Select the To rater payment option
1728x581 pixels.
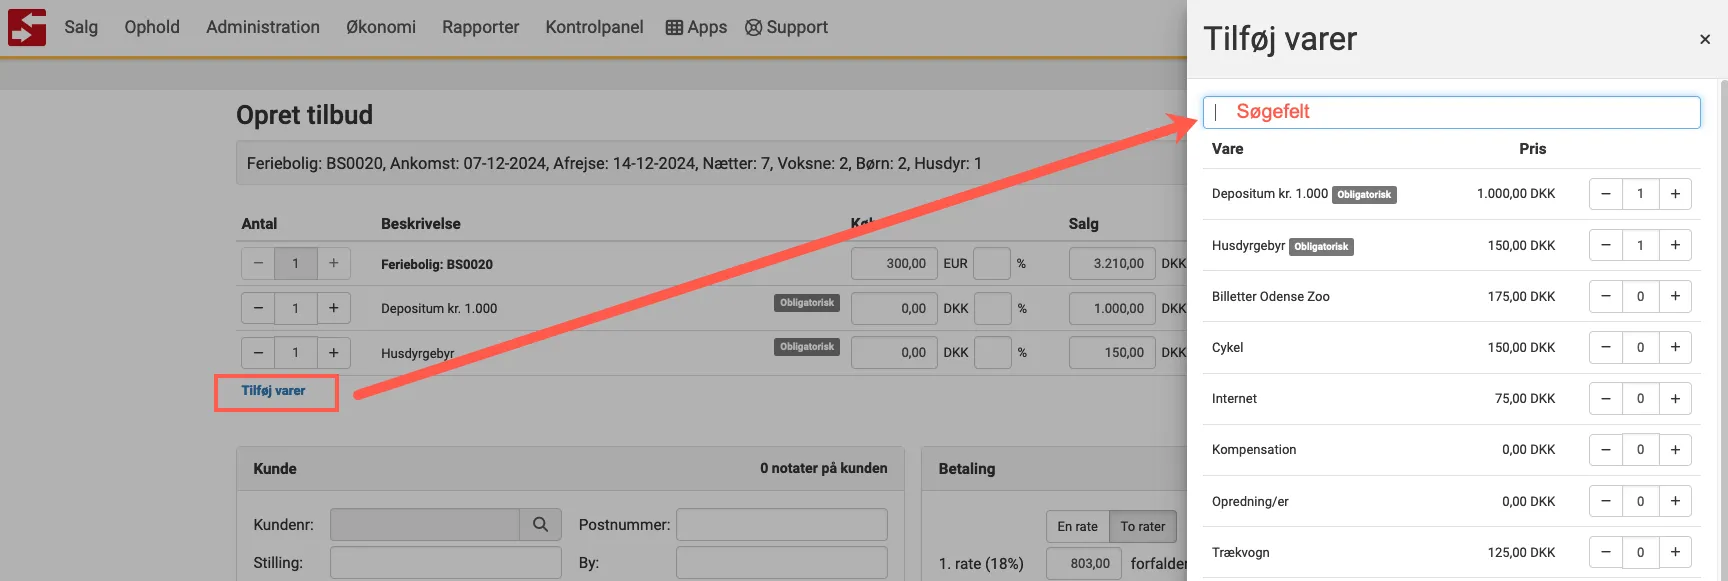tap(1142, 526)
